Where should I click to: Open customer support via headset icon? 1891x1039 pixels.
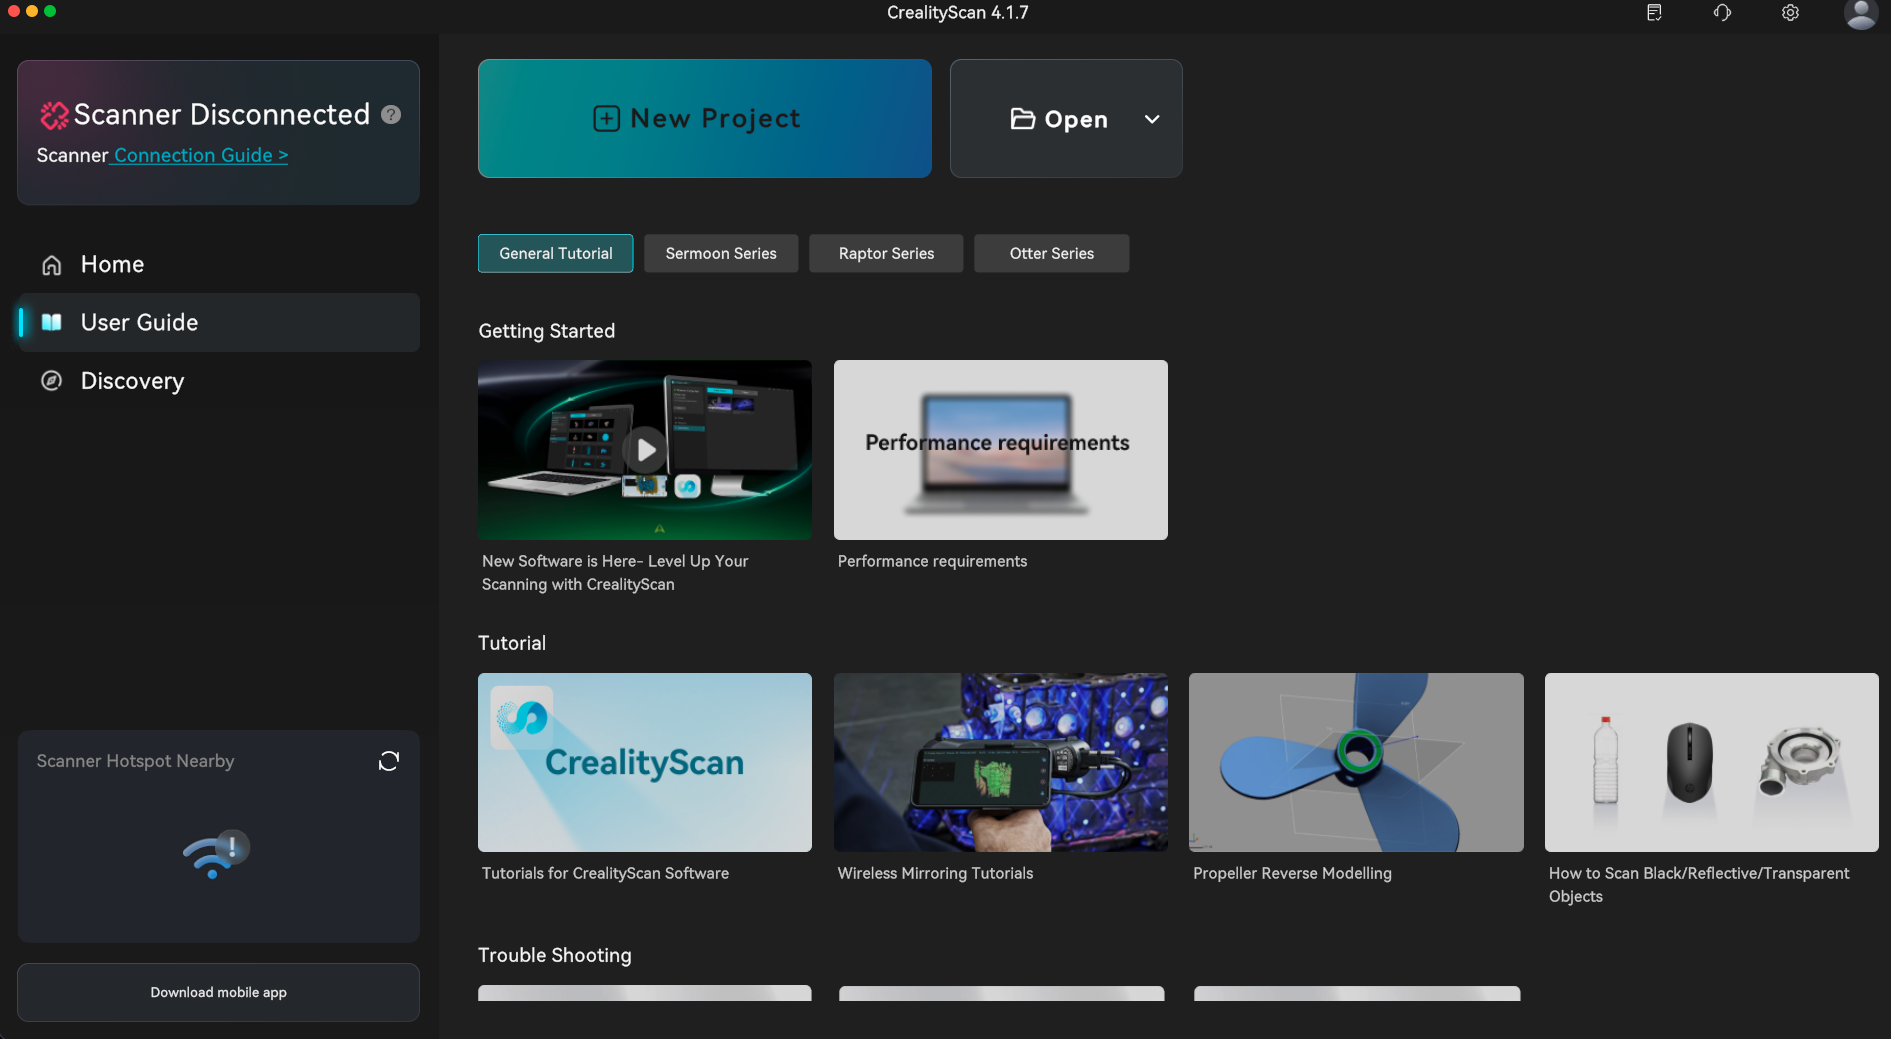[x=1721, y=12]
